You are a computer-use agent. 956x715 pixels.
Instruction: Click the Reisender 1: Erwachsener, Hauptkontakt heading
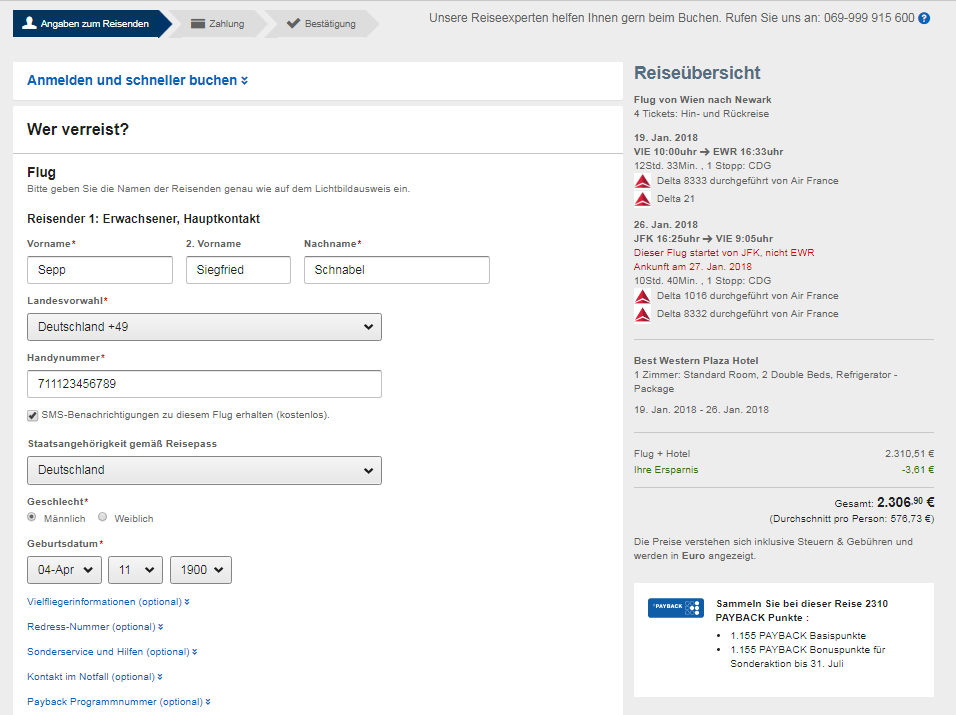143,219
